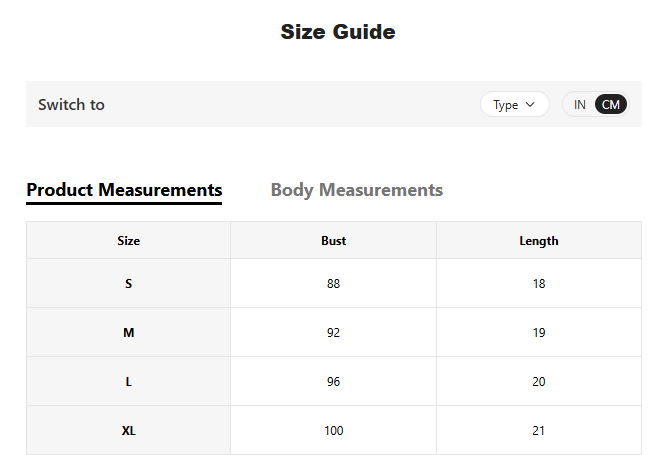Select the XL size row label
Viewport: 671px width, 455px height.
128,431
